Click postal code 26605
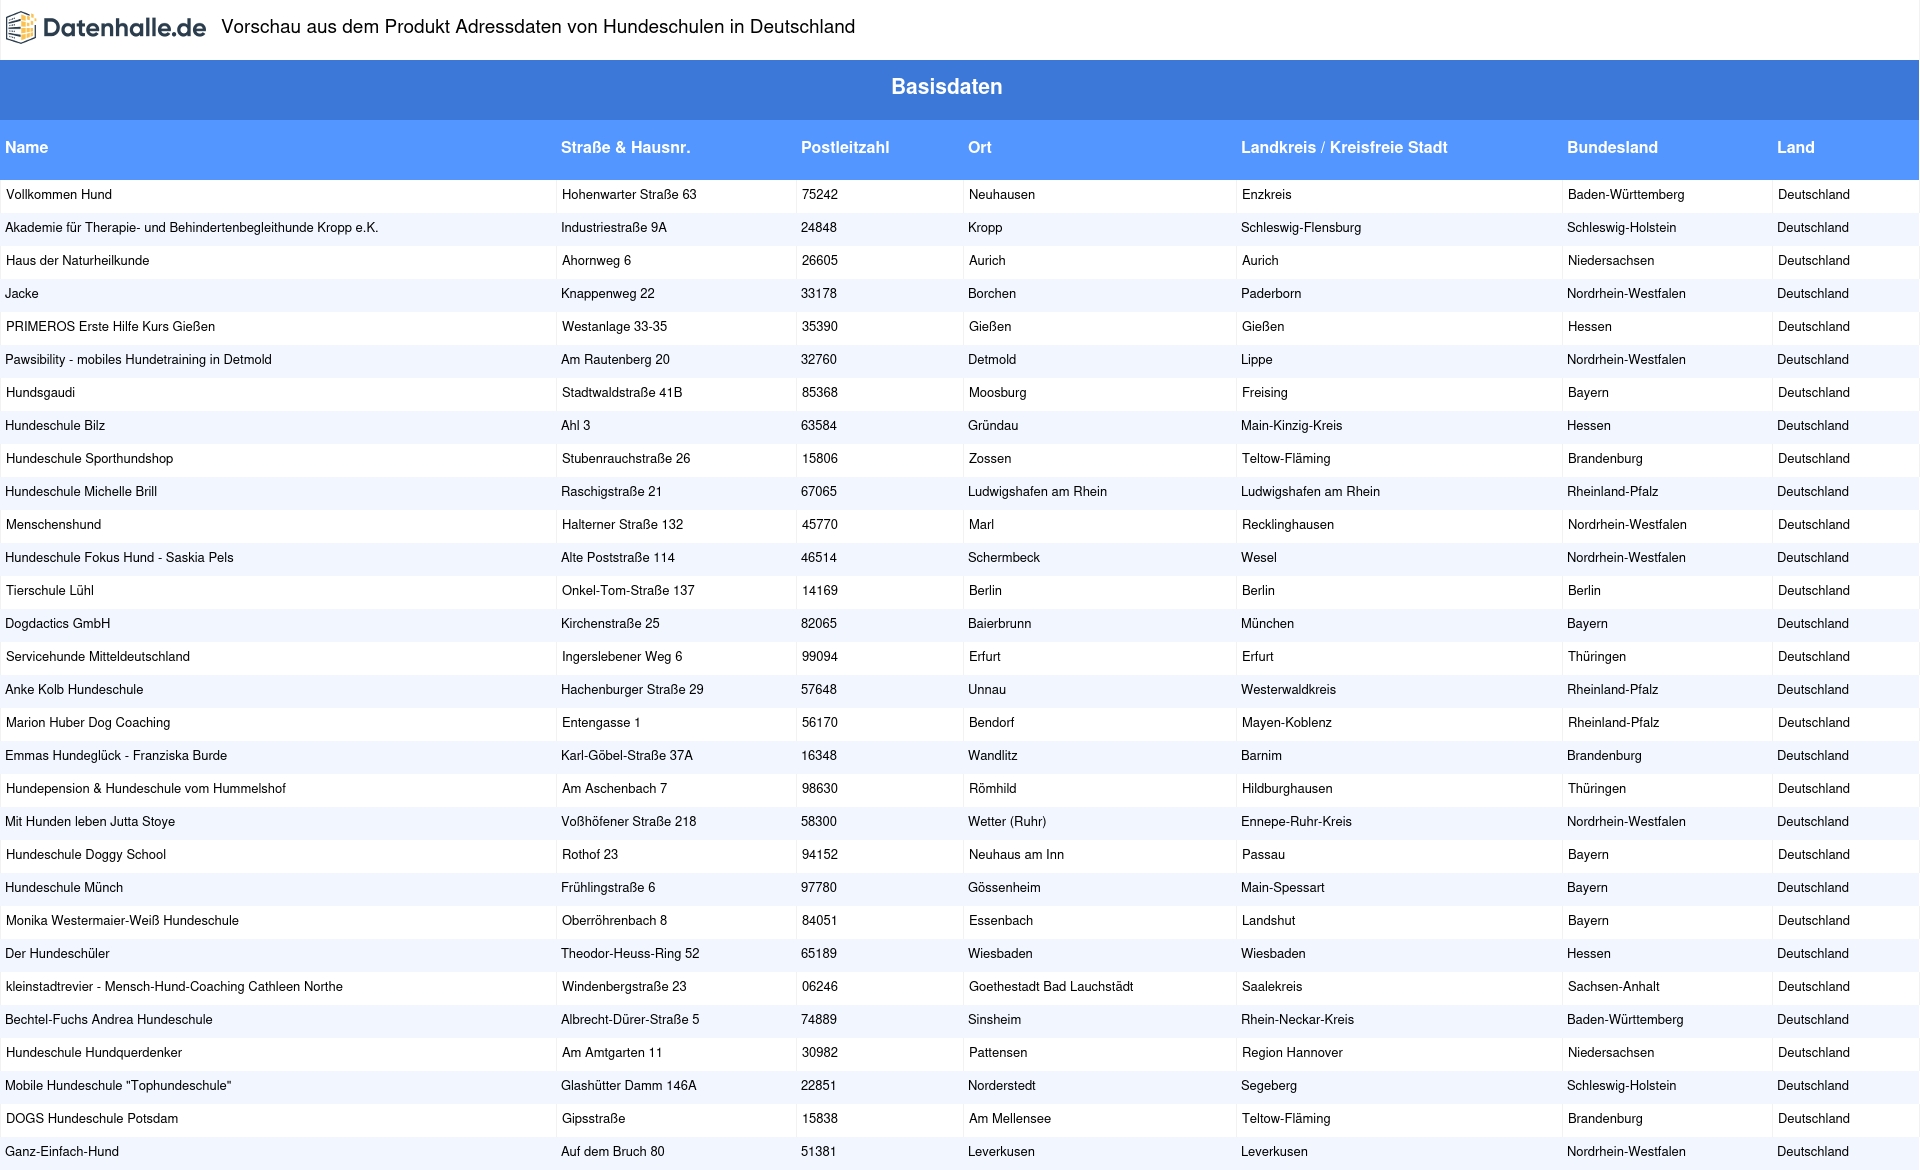The height and width of the screenshot is (1170, 1920). point(820,261)
